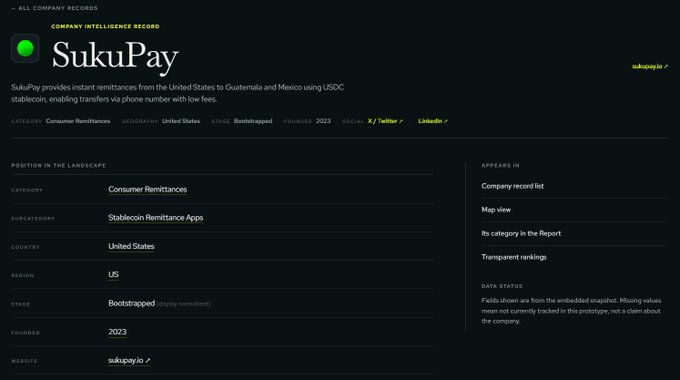This screenshot has width=680, height=380.
Task: Open the Transparent rankings page
Action: [x=514, y=257]
